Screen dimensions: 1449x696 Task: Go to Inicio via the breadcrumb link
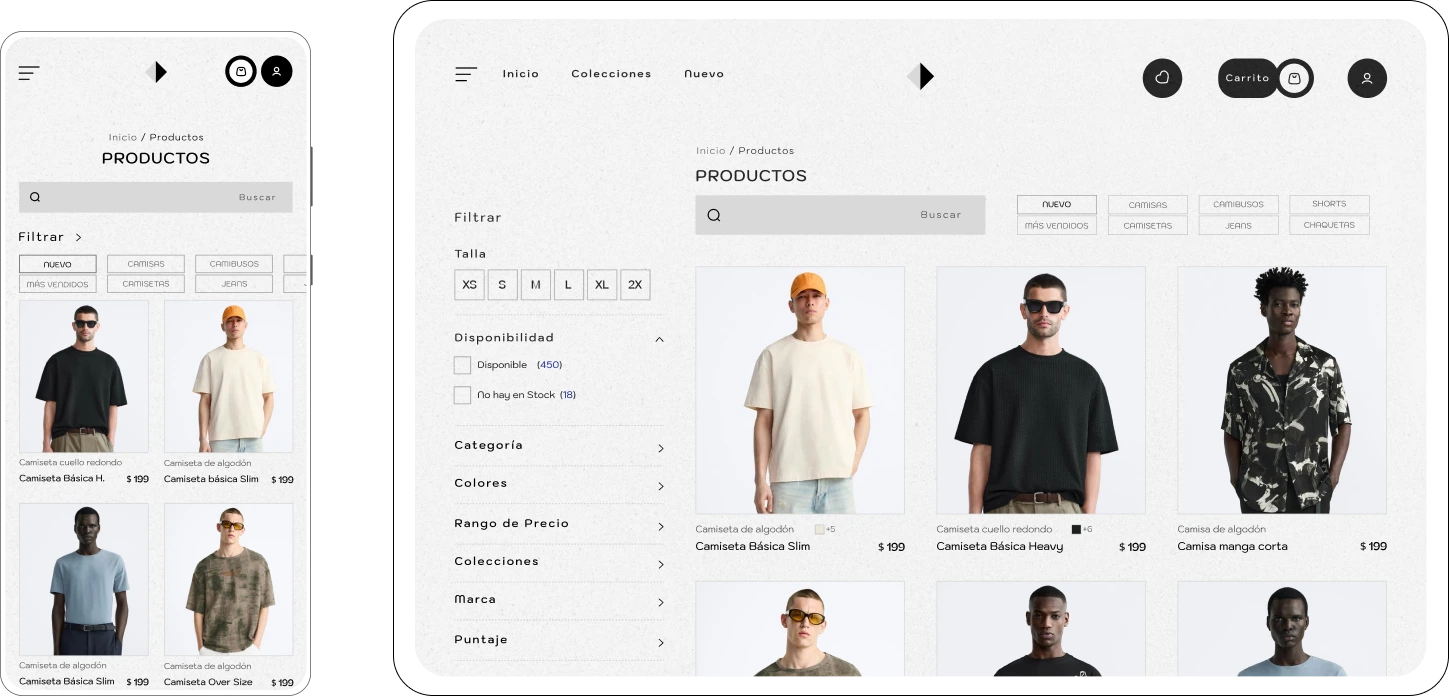[x=711, y=150]
